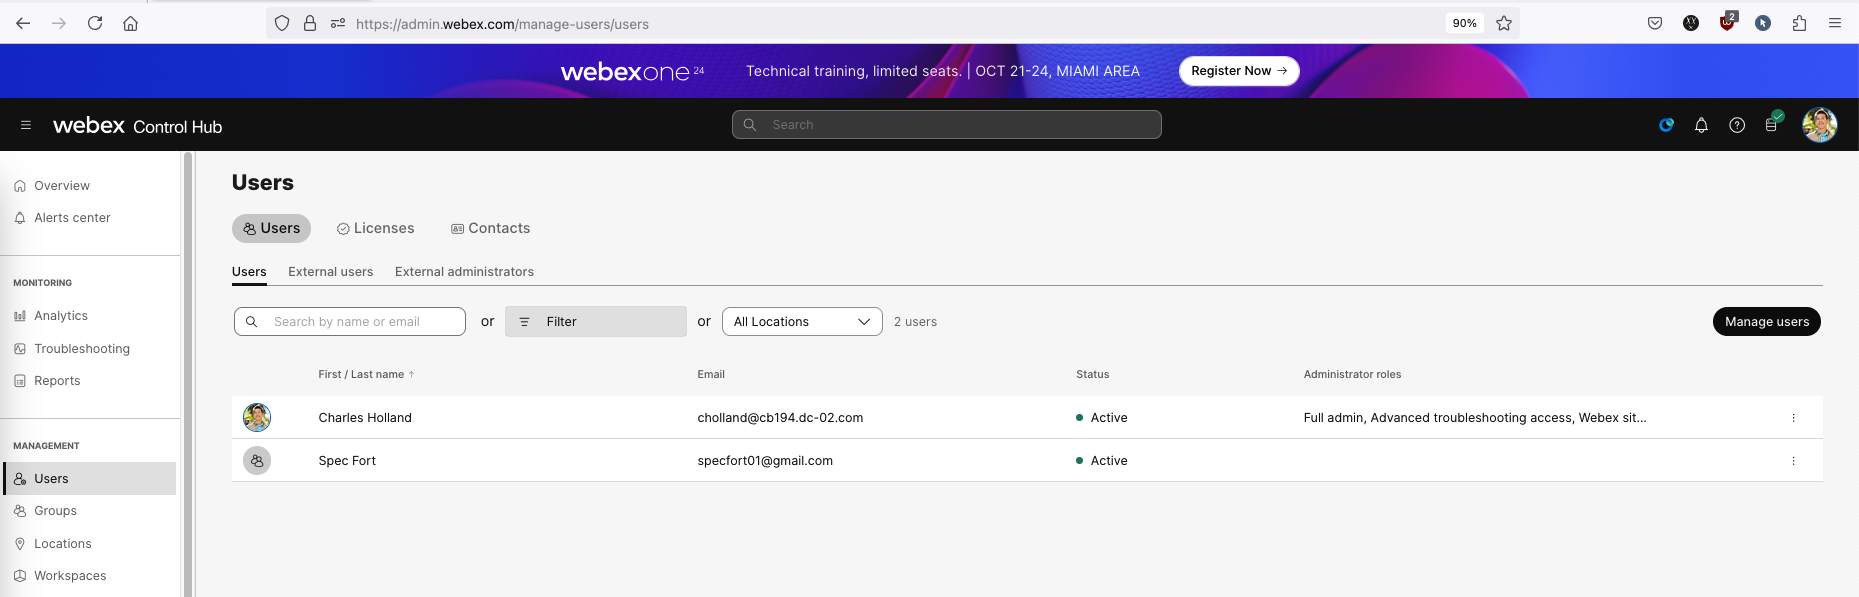Click the user profile avatar in header
Viewport: 1859px width, 597px height.
1819,125
